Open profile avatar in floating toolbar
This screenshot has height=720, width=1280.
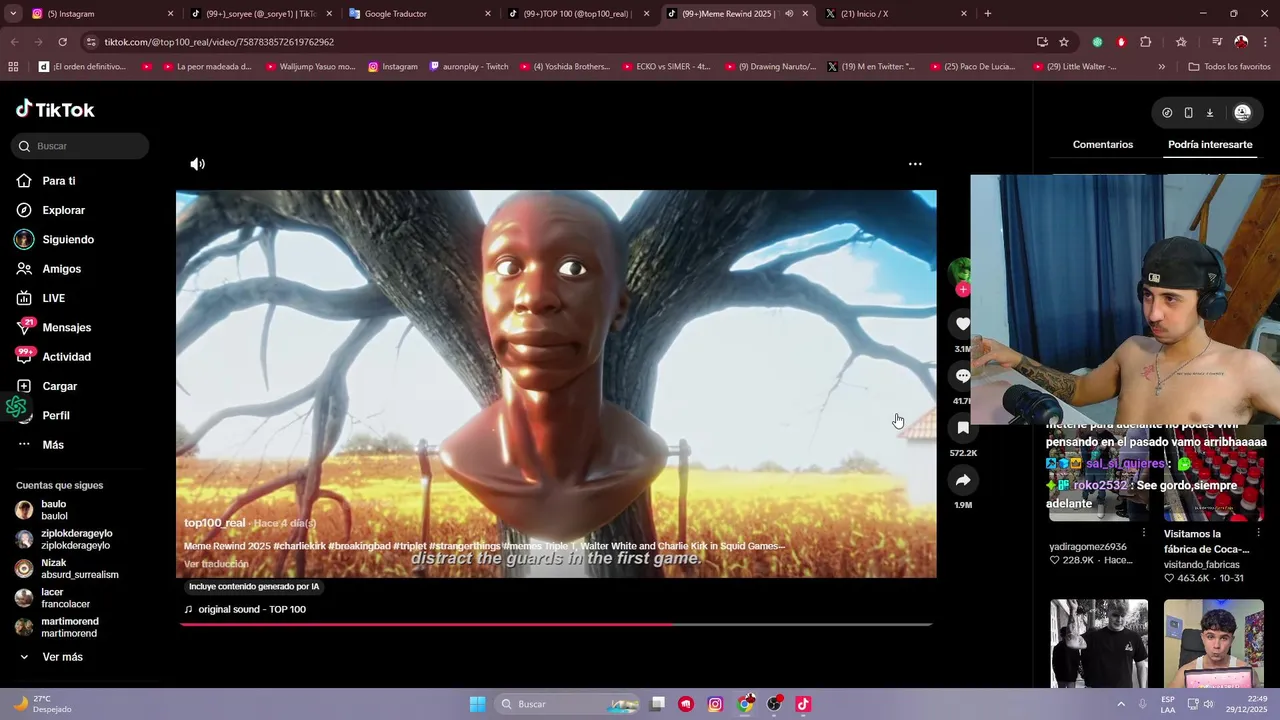tap(1242, 113)
